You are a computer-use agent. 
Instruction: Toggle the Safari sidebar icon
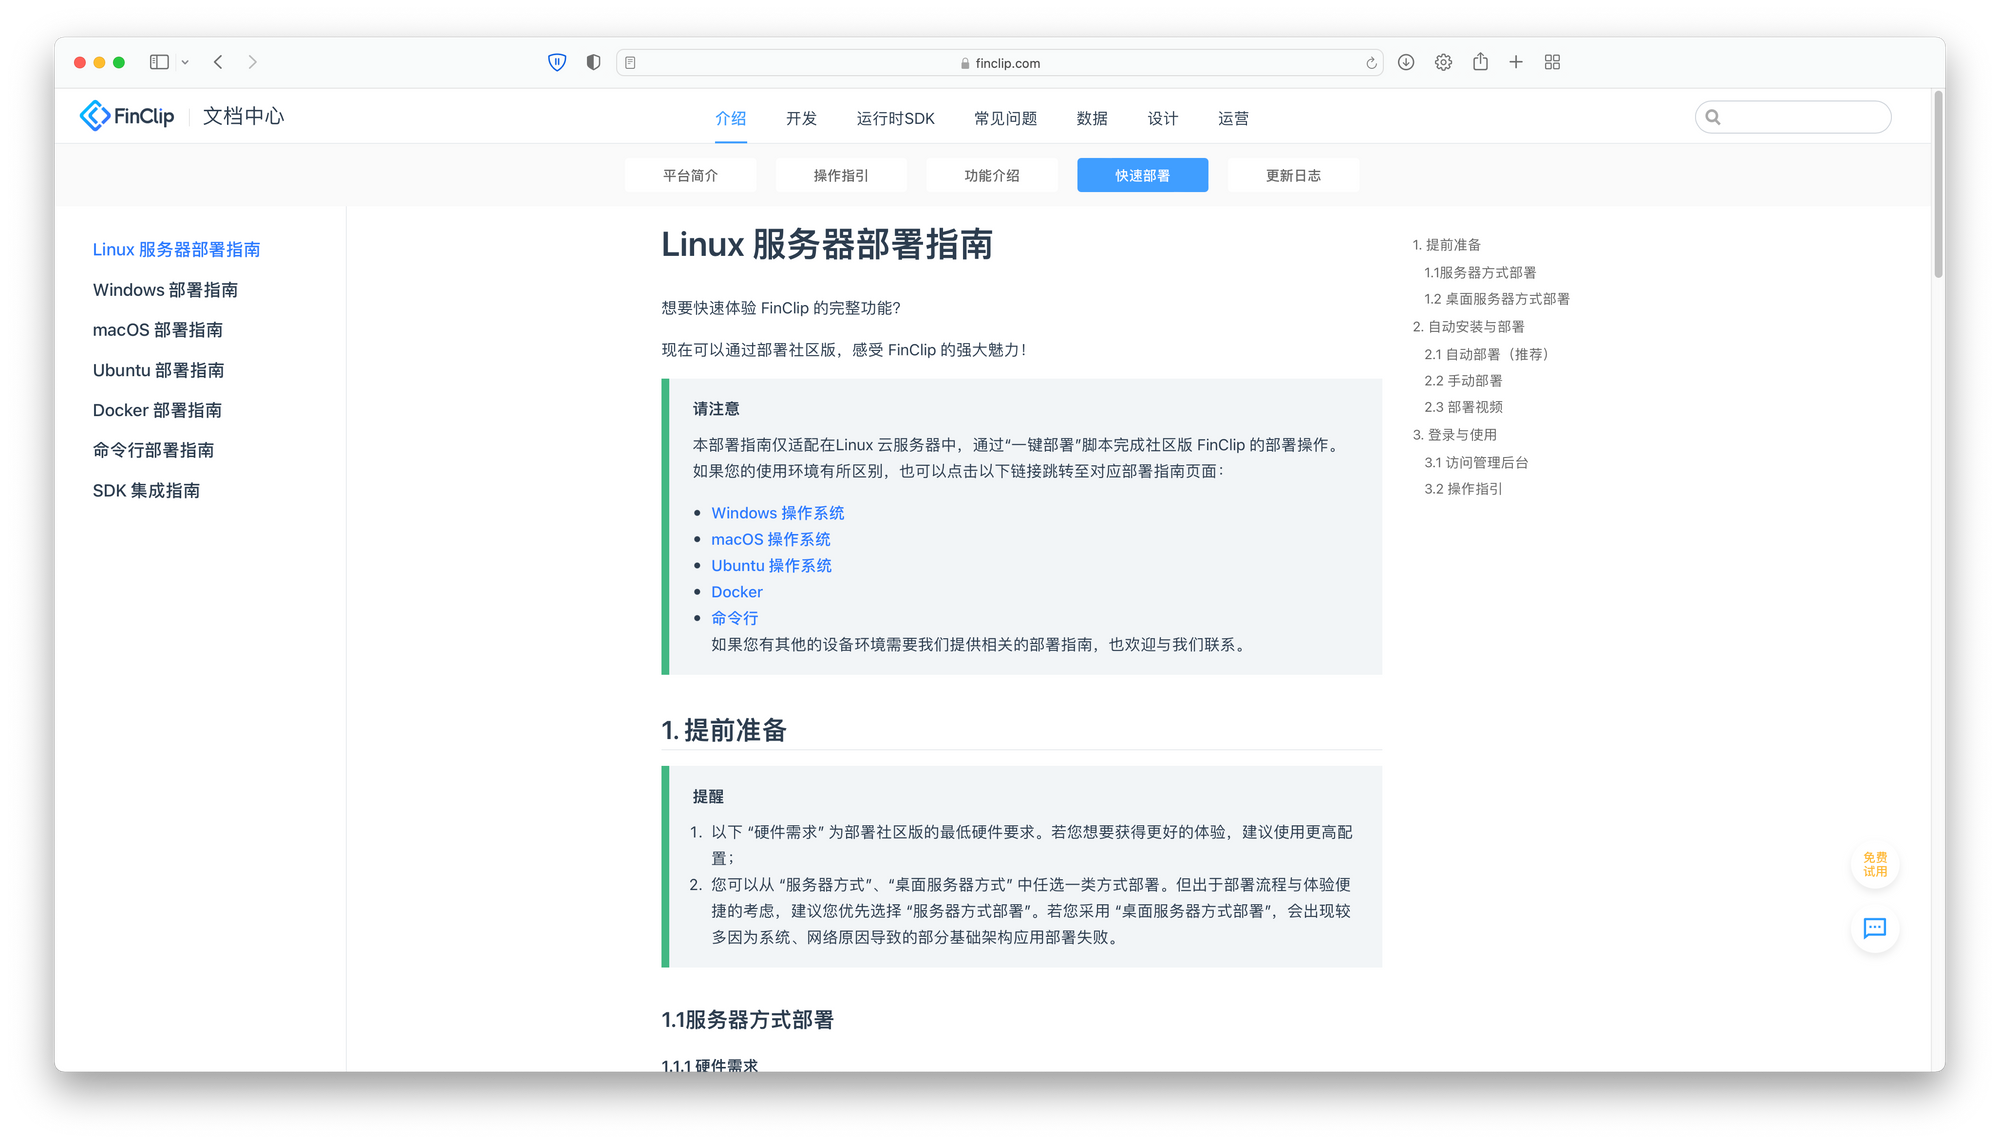pyautogui.click(x=159, y=62)
